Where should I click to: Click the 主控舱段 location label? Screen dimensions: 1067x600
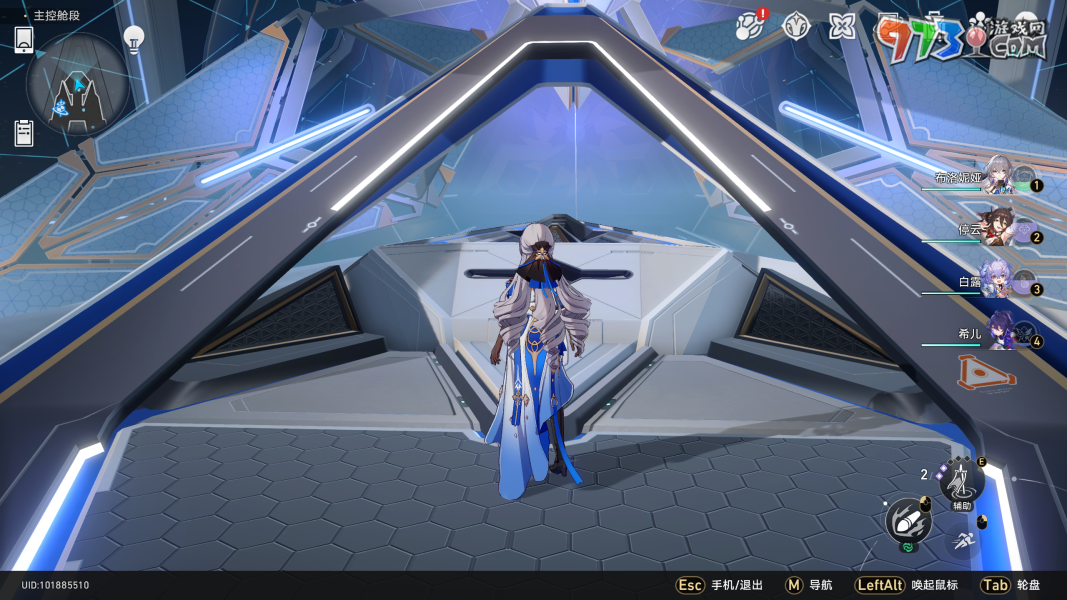pyautogui.click(x=56, y=16)
